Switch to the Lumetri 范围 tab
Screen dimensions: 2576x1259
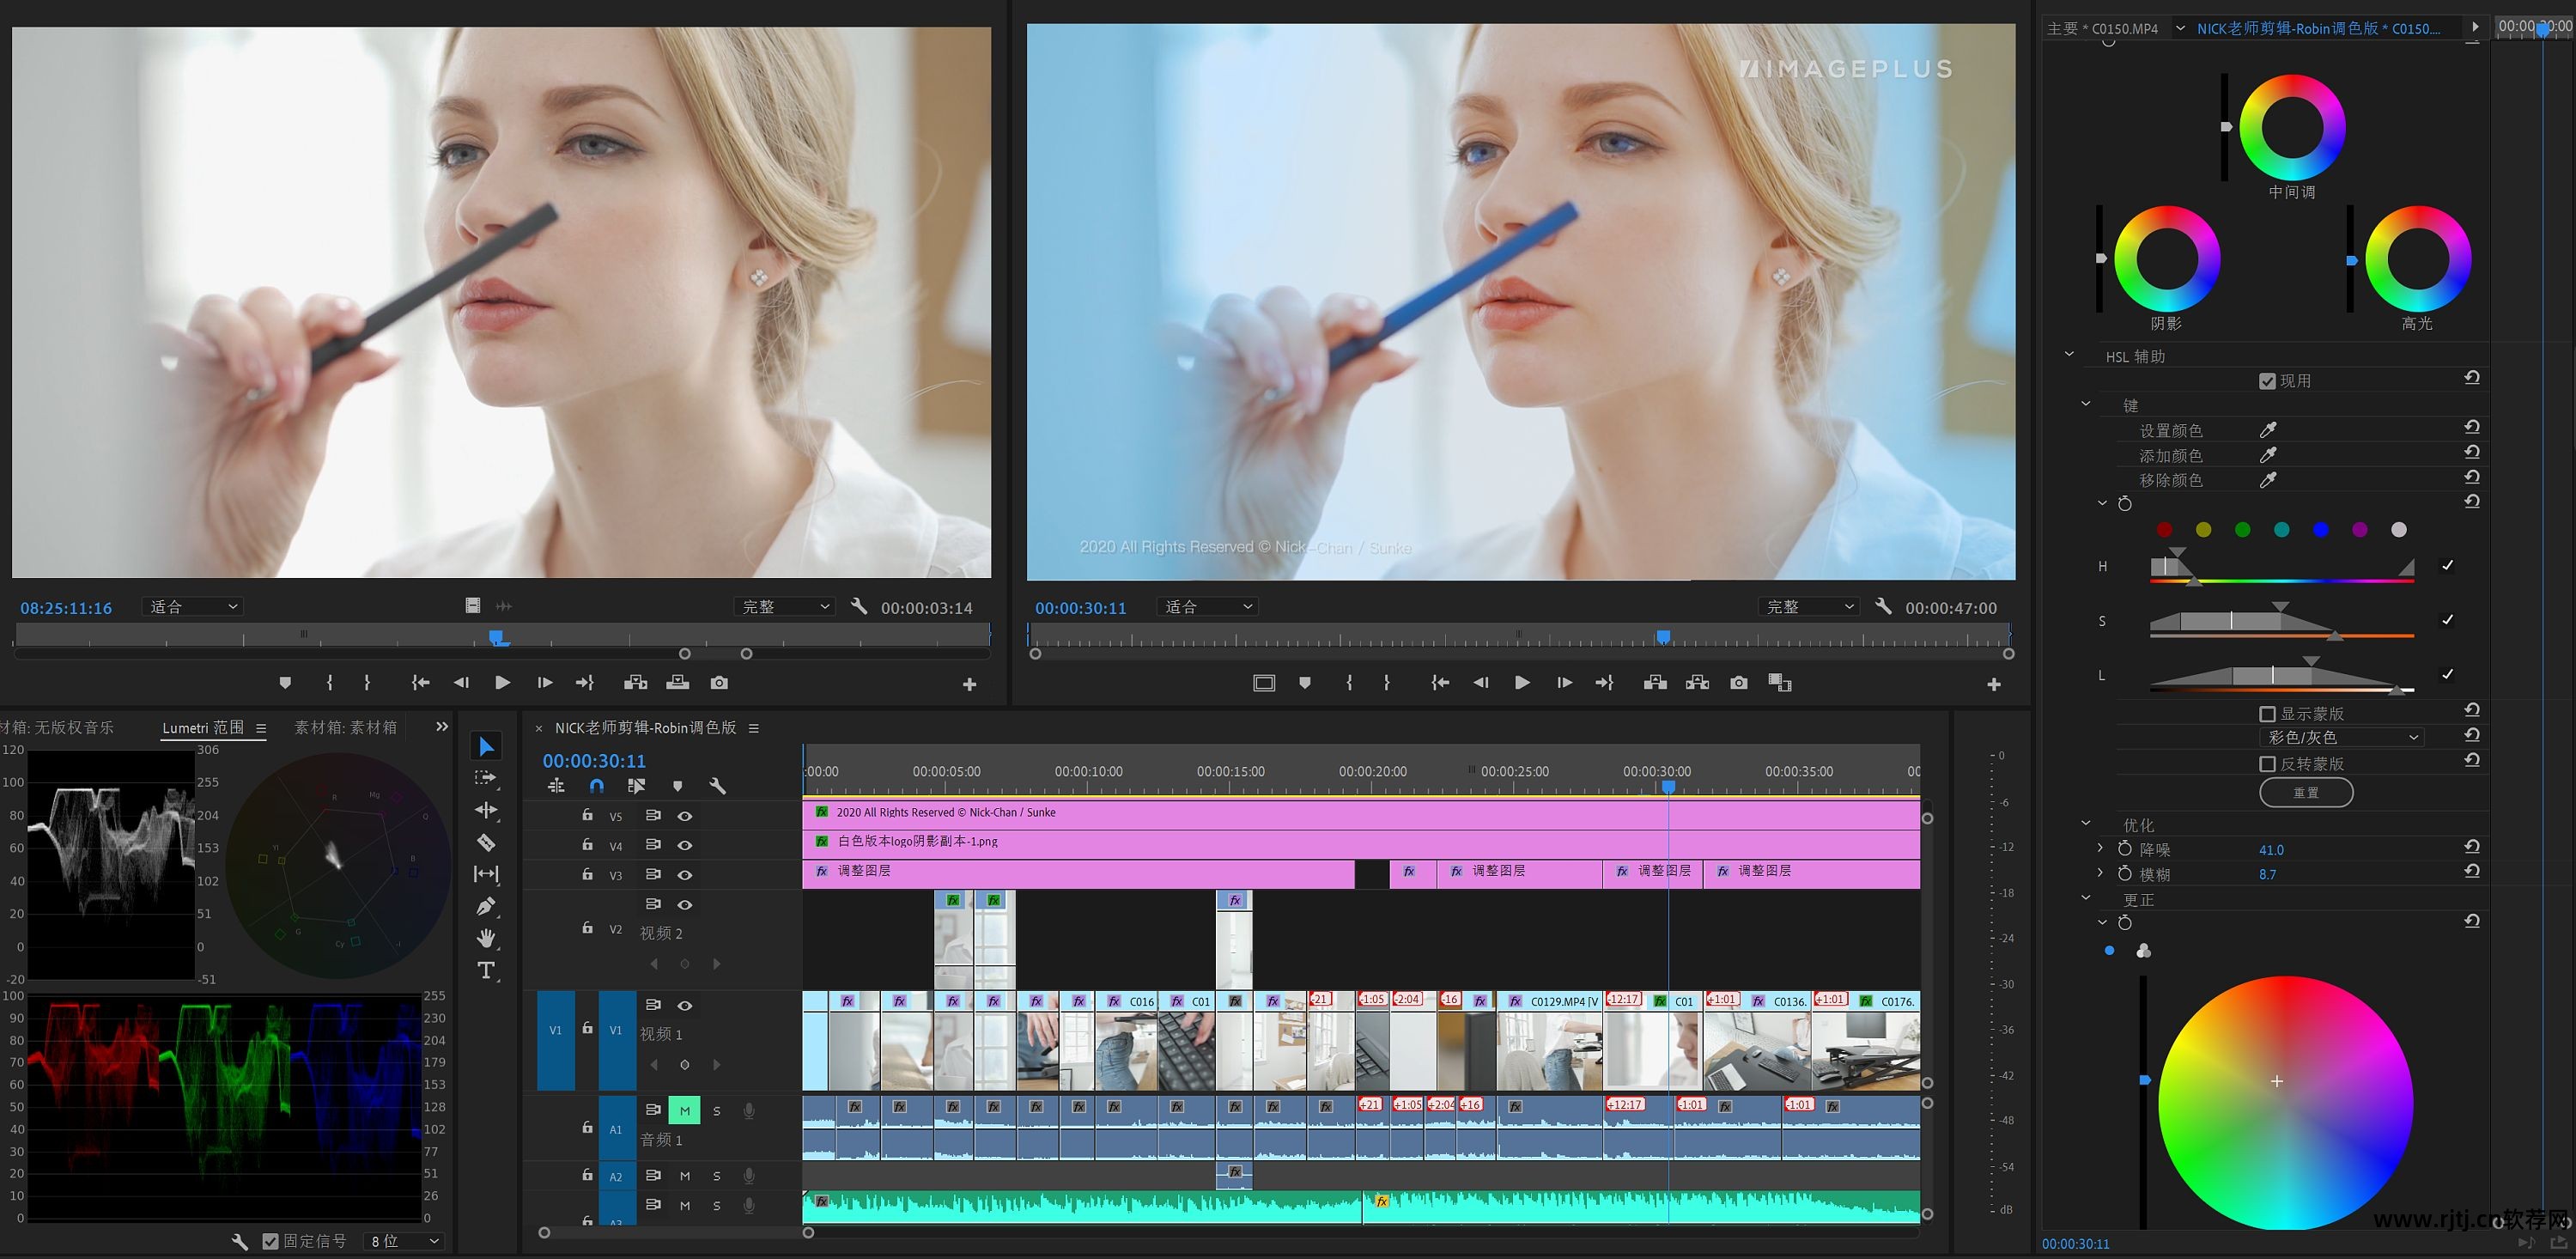(x=203, y=728)
